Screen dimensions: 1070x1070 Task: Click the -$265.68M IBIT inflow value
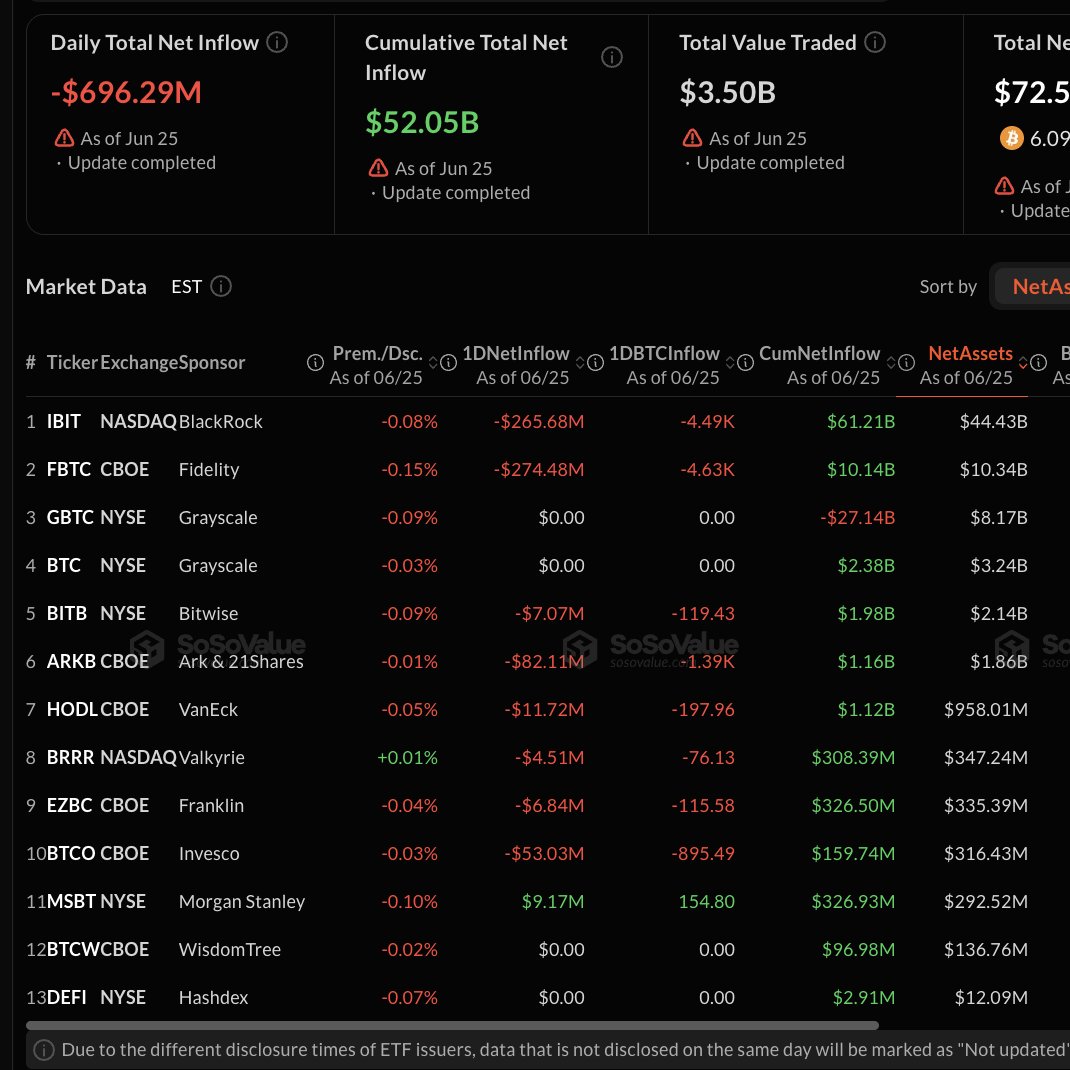[539, 422]
